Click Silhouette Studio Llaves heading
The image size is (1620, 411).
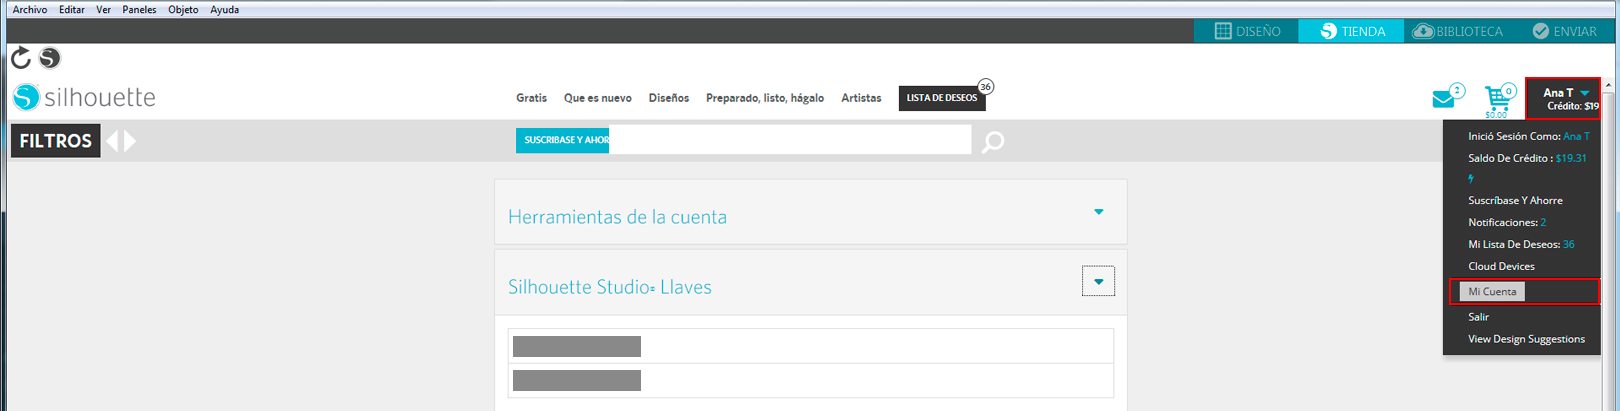[x=610, y=287]
